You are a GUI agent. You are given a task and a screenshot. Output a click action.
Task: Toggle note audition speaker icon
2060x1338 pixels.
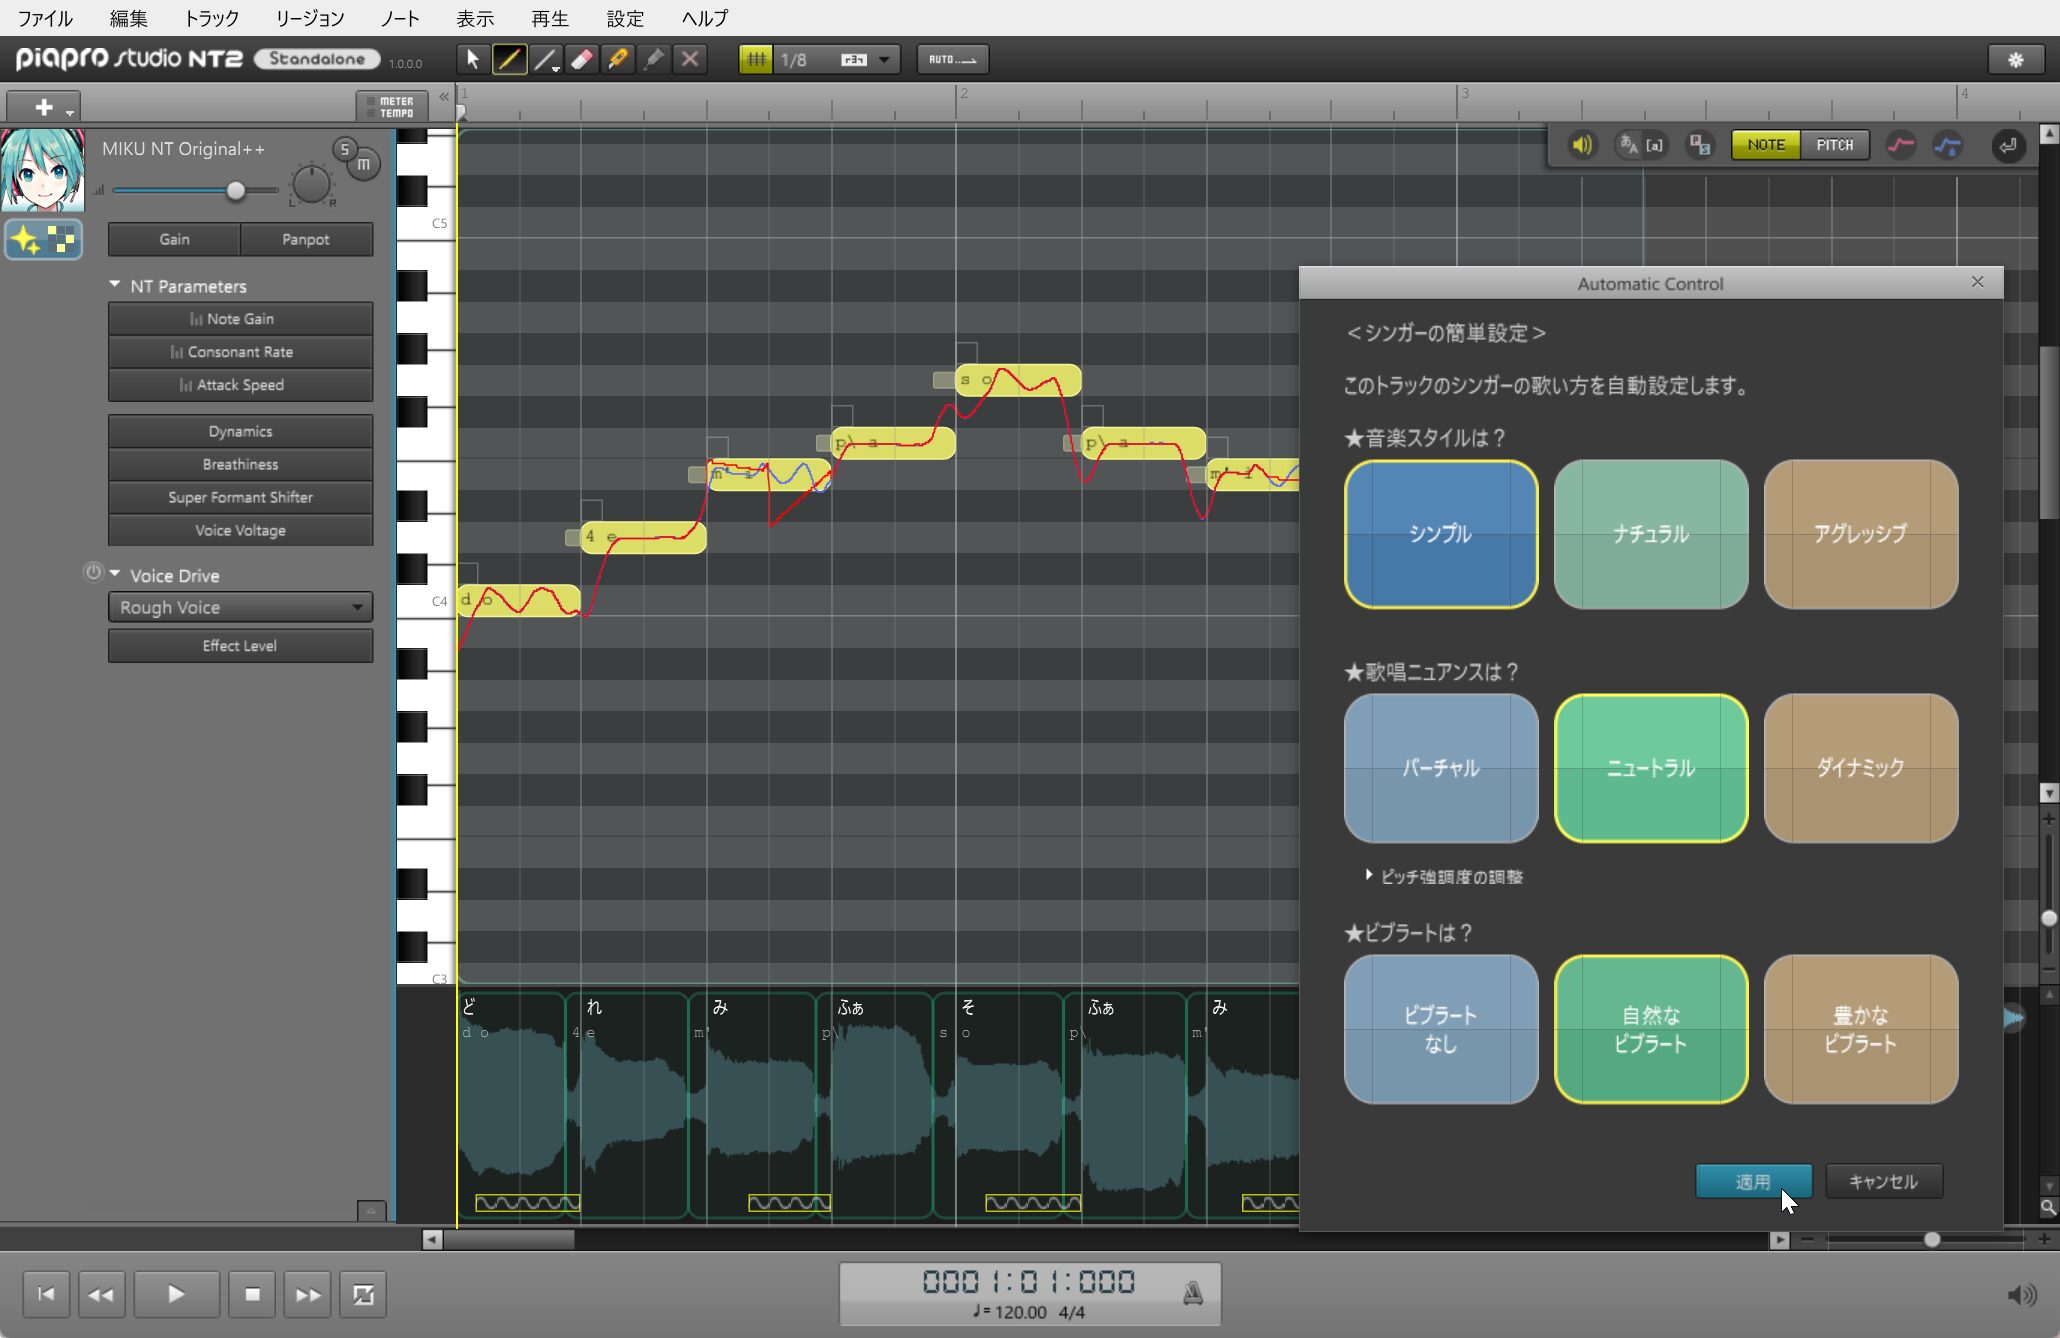1582,145
